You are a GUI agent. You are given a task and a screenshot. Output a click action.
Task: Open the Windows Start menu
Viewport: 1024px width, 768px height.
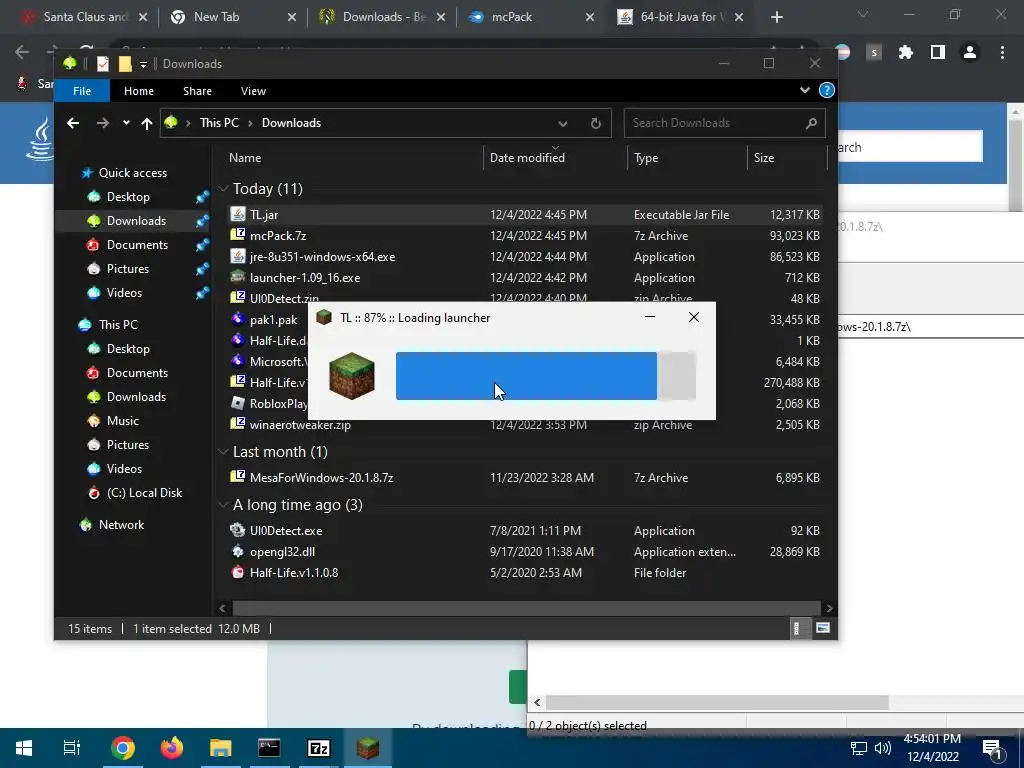[24, 748]
